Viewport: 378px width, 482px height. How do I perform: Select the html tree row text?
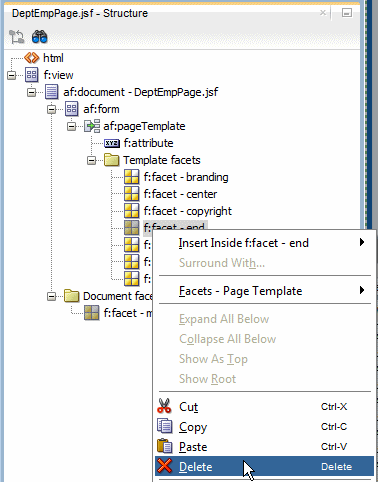[x=53, y=58]
